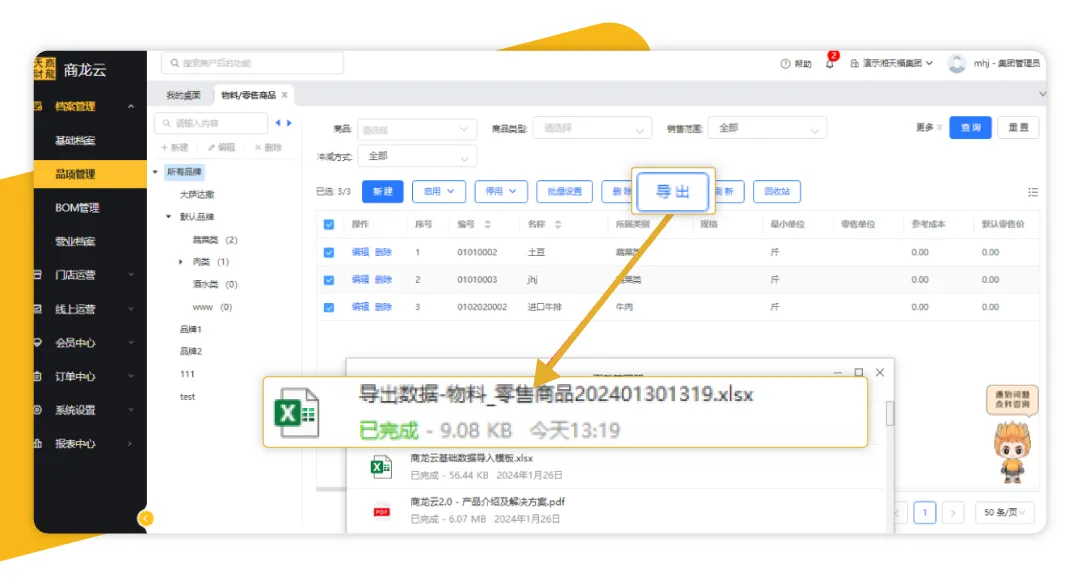Click the mhj user avatar icon

point(957,63)
